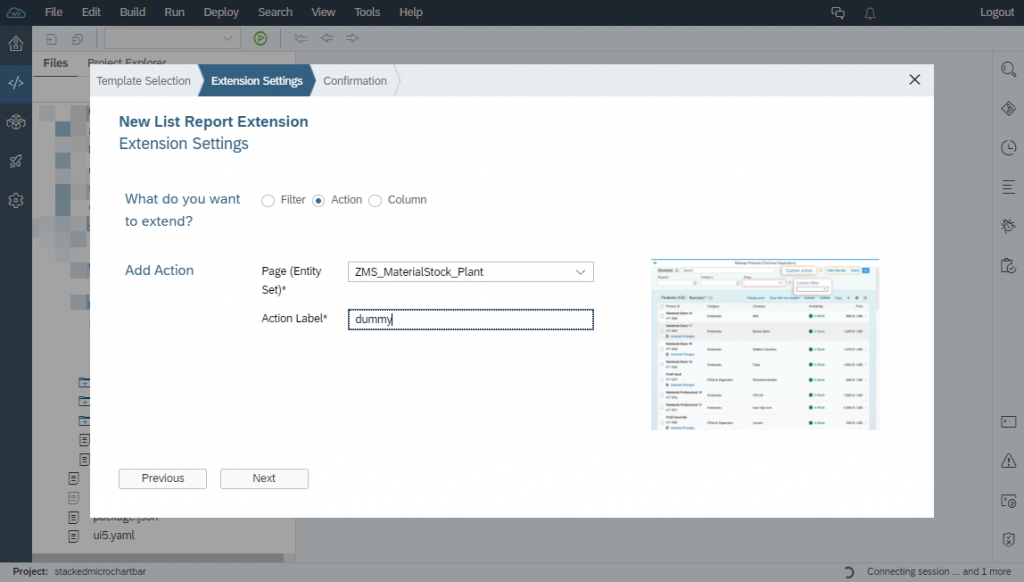1024x582 pixels.
Task: Click the Save toolbar icon
Action: tap(52, 39)
